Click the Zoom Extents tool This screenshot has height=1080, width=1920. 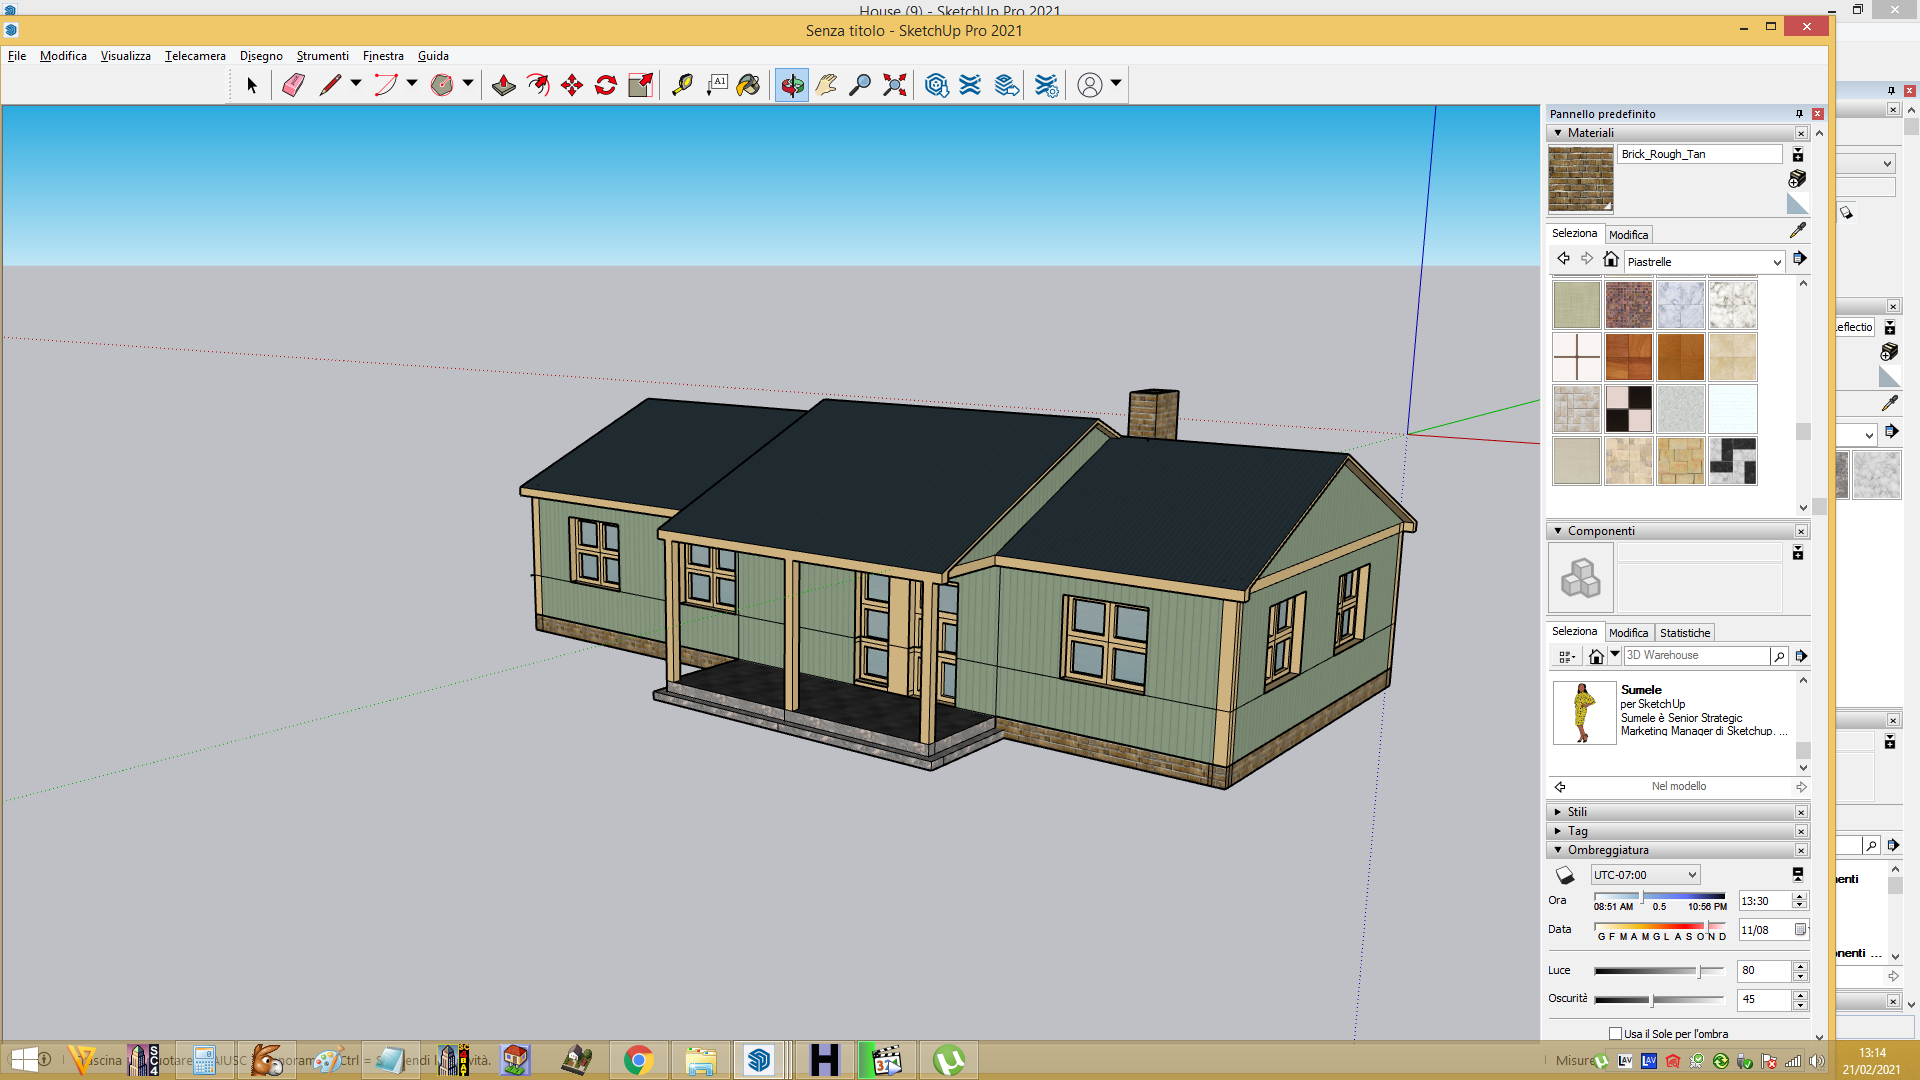click(895, 85)
